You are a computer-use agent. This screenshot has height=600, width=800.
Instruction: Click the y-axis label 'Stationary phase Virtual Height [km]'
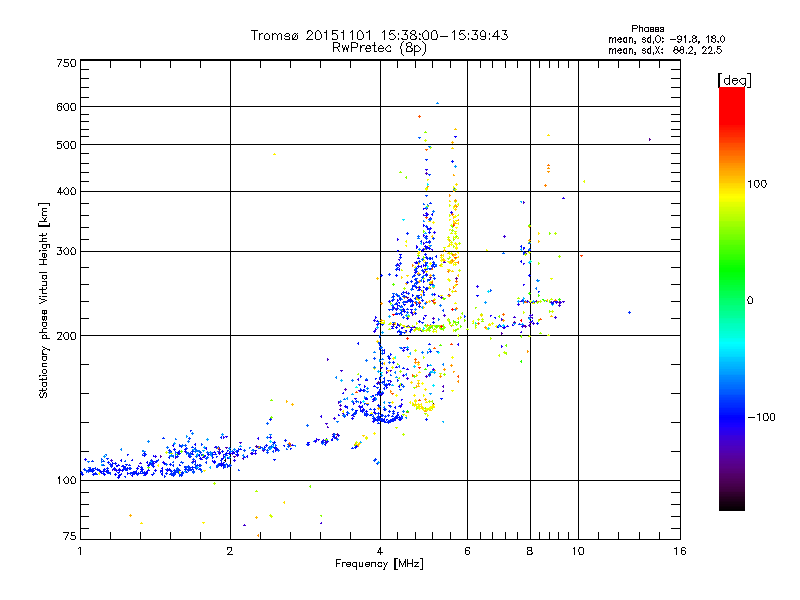click(x=44, y=300)
